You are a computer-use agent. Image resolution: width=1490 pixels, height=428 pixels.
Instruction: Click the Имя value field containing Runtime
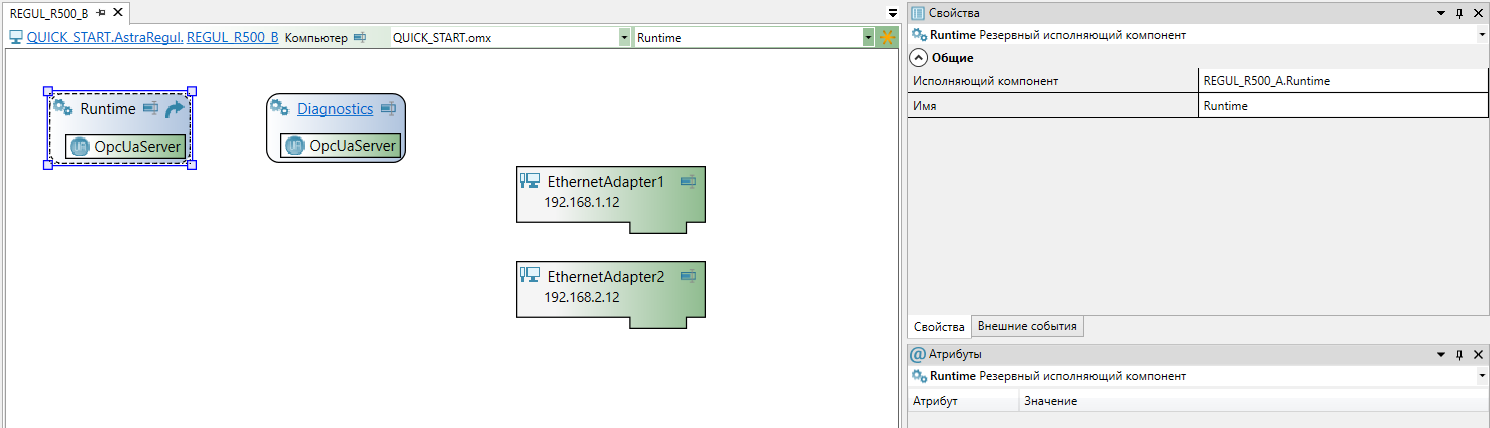[1340, 105]
